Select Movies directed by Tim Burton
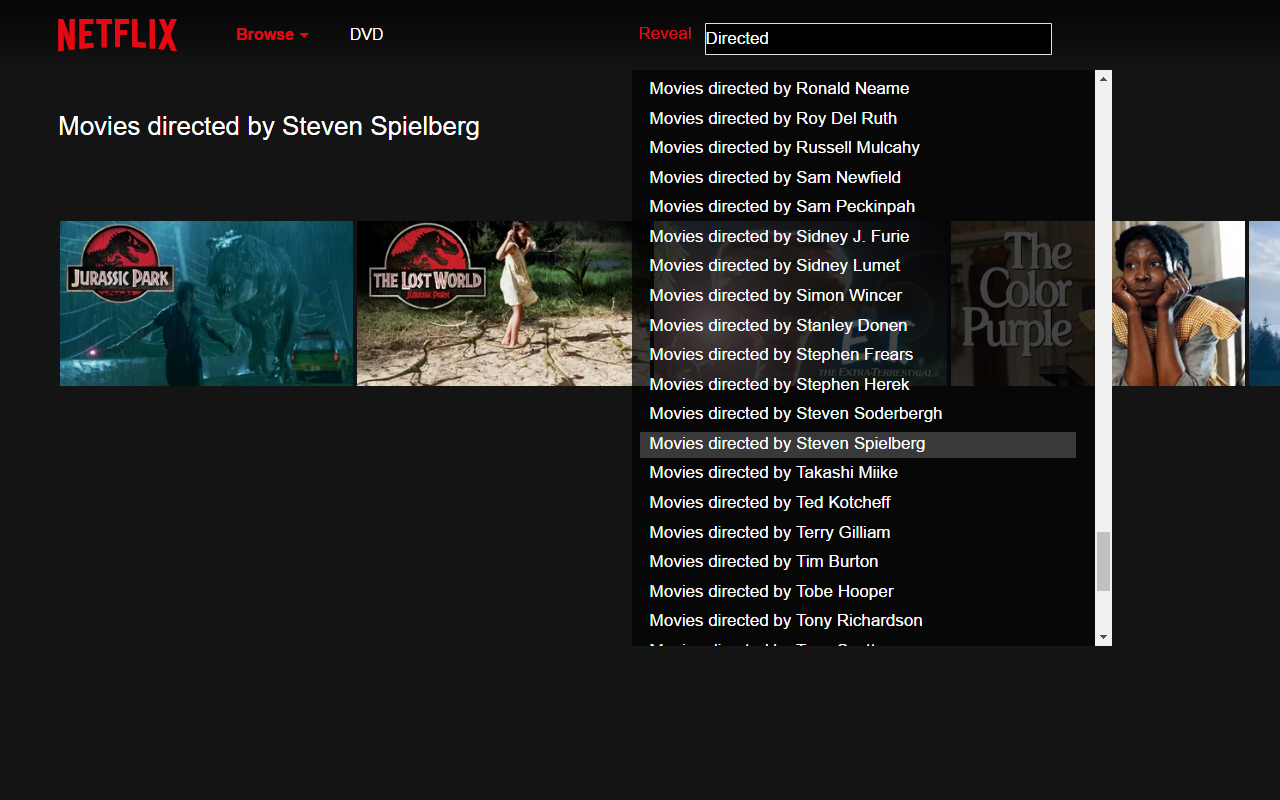Viewport: 1280px width, 800px height. (x=858, y=561)
